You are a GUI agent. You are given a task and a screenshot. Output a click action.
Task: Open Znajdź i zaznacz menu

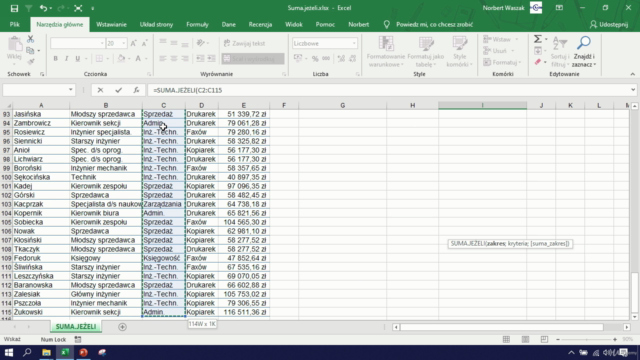click(584, 52)
